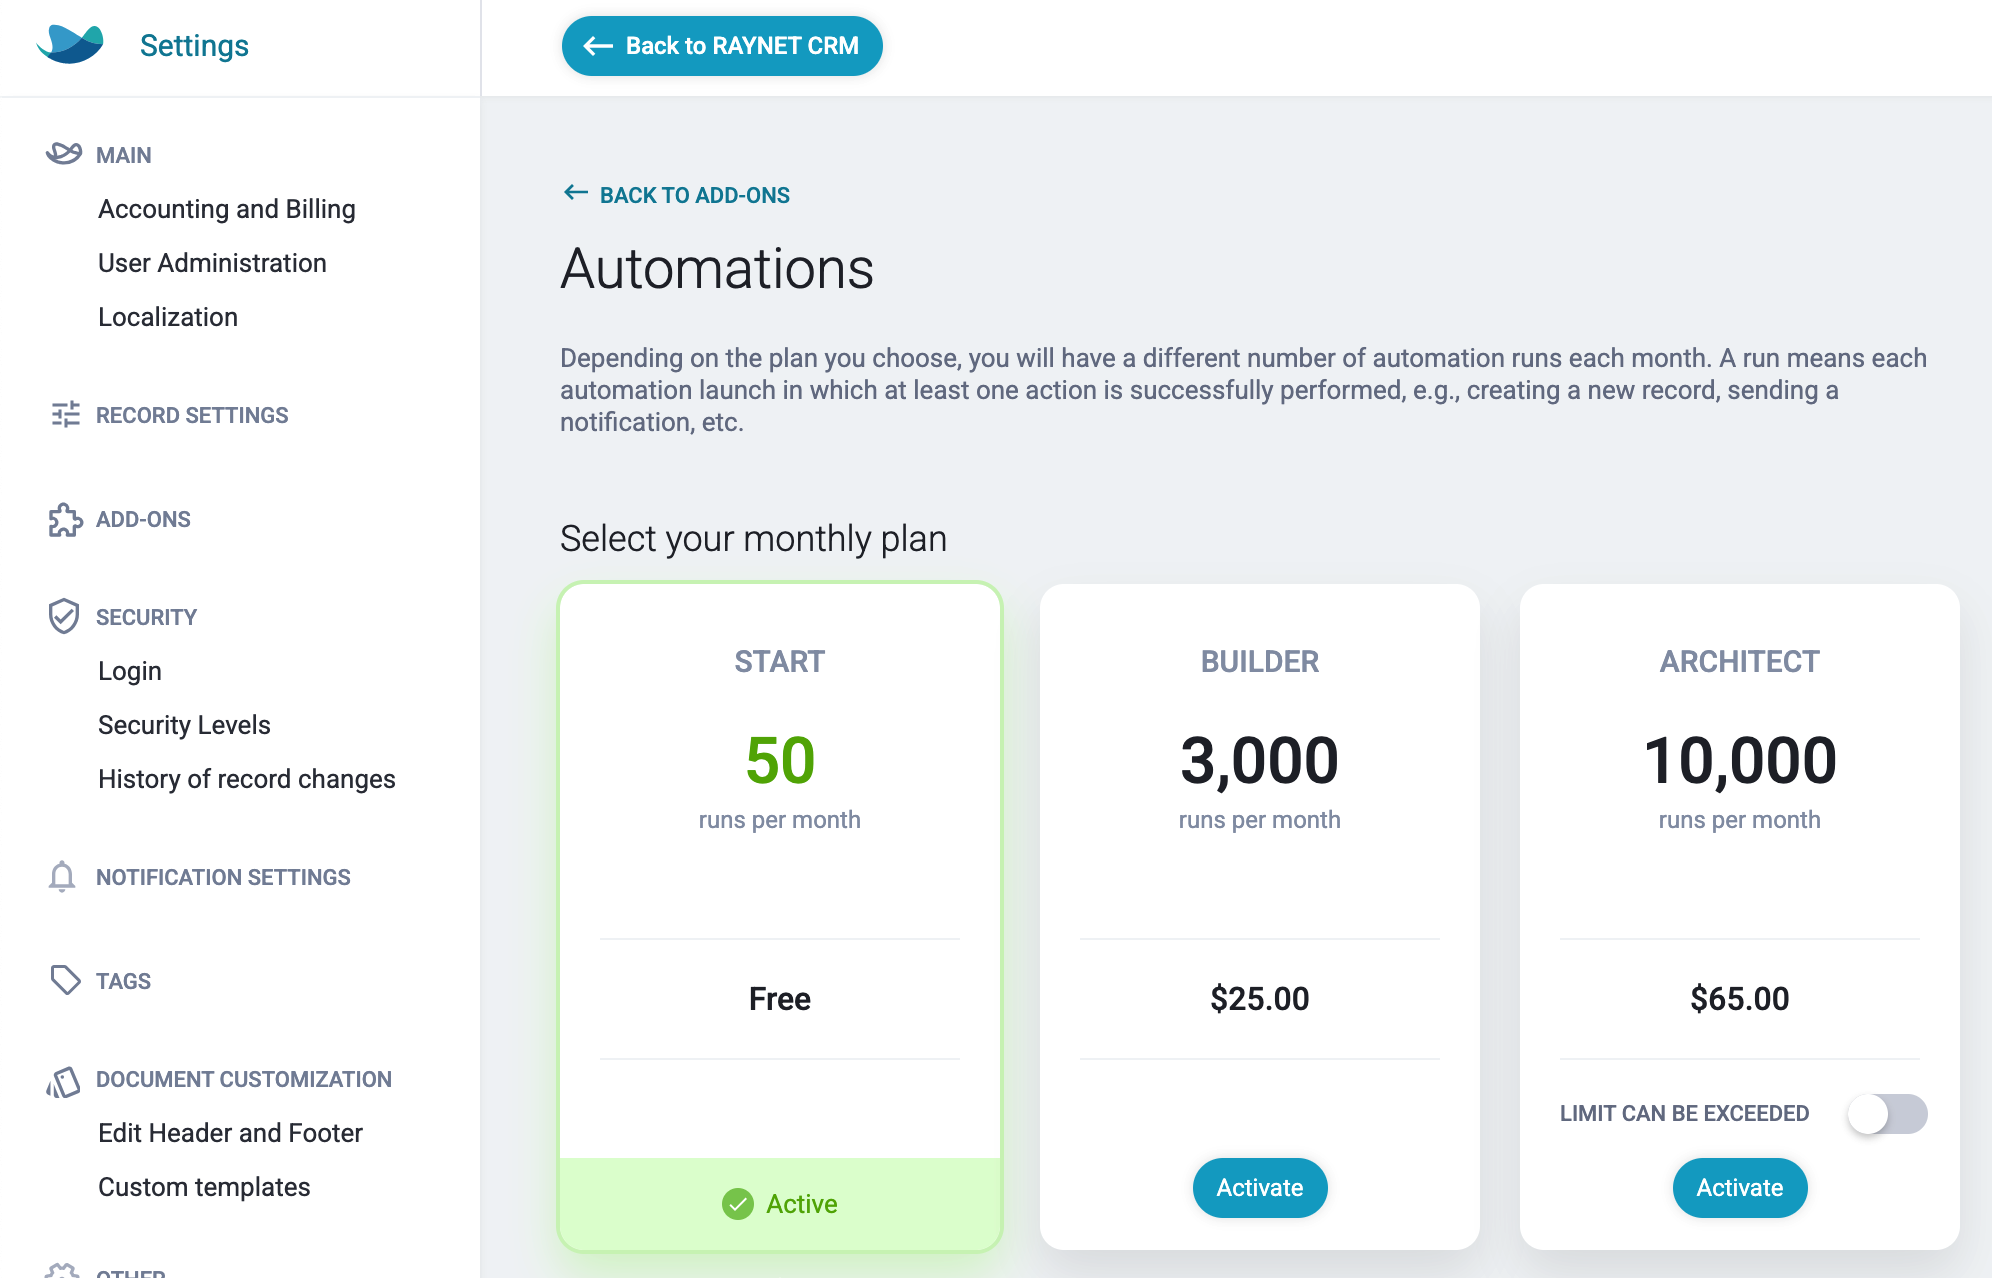1992x1278 pixels.
Task: Open Accounting and Billing settings
Action: pos(227,209)
